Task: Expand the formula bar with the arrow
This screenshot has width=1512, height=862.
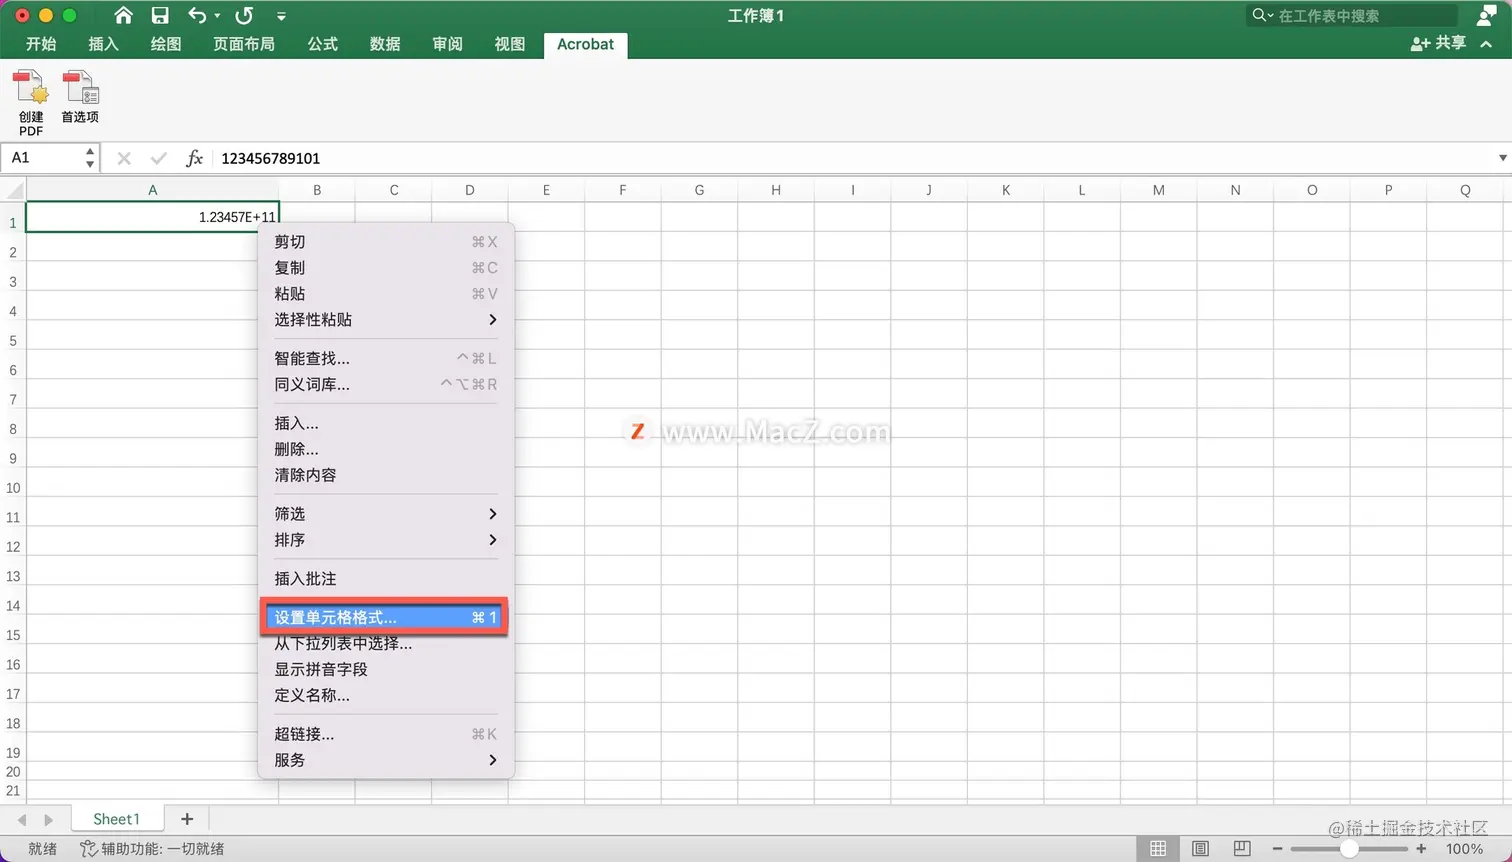Action: 1503,158
